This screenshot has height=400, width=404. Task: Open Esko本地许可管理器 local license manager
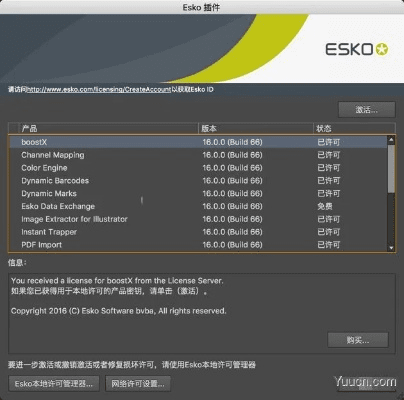point(54,384)
